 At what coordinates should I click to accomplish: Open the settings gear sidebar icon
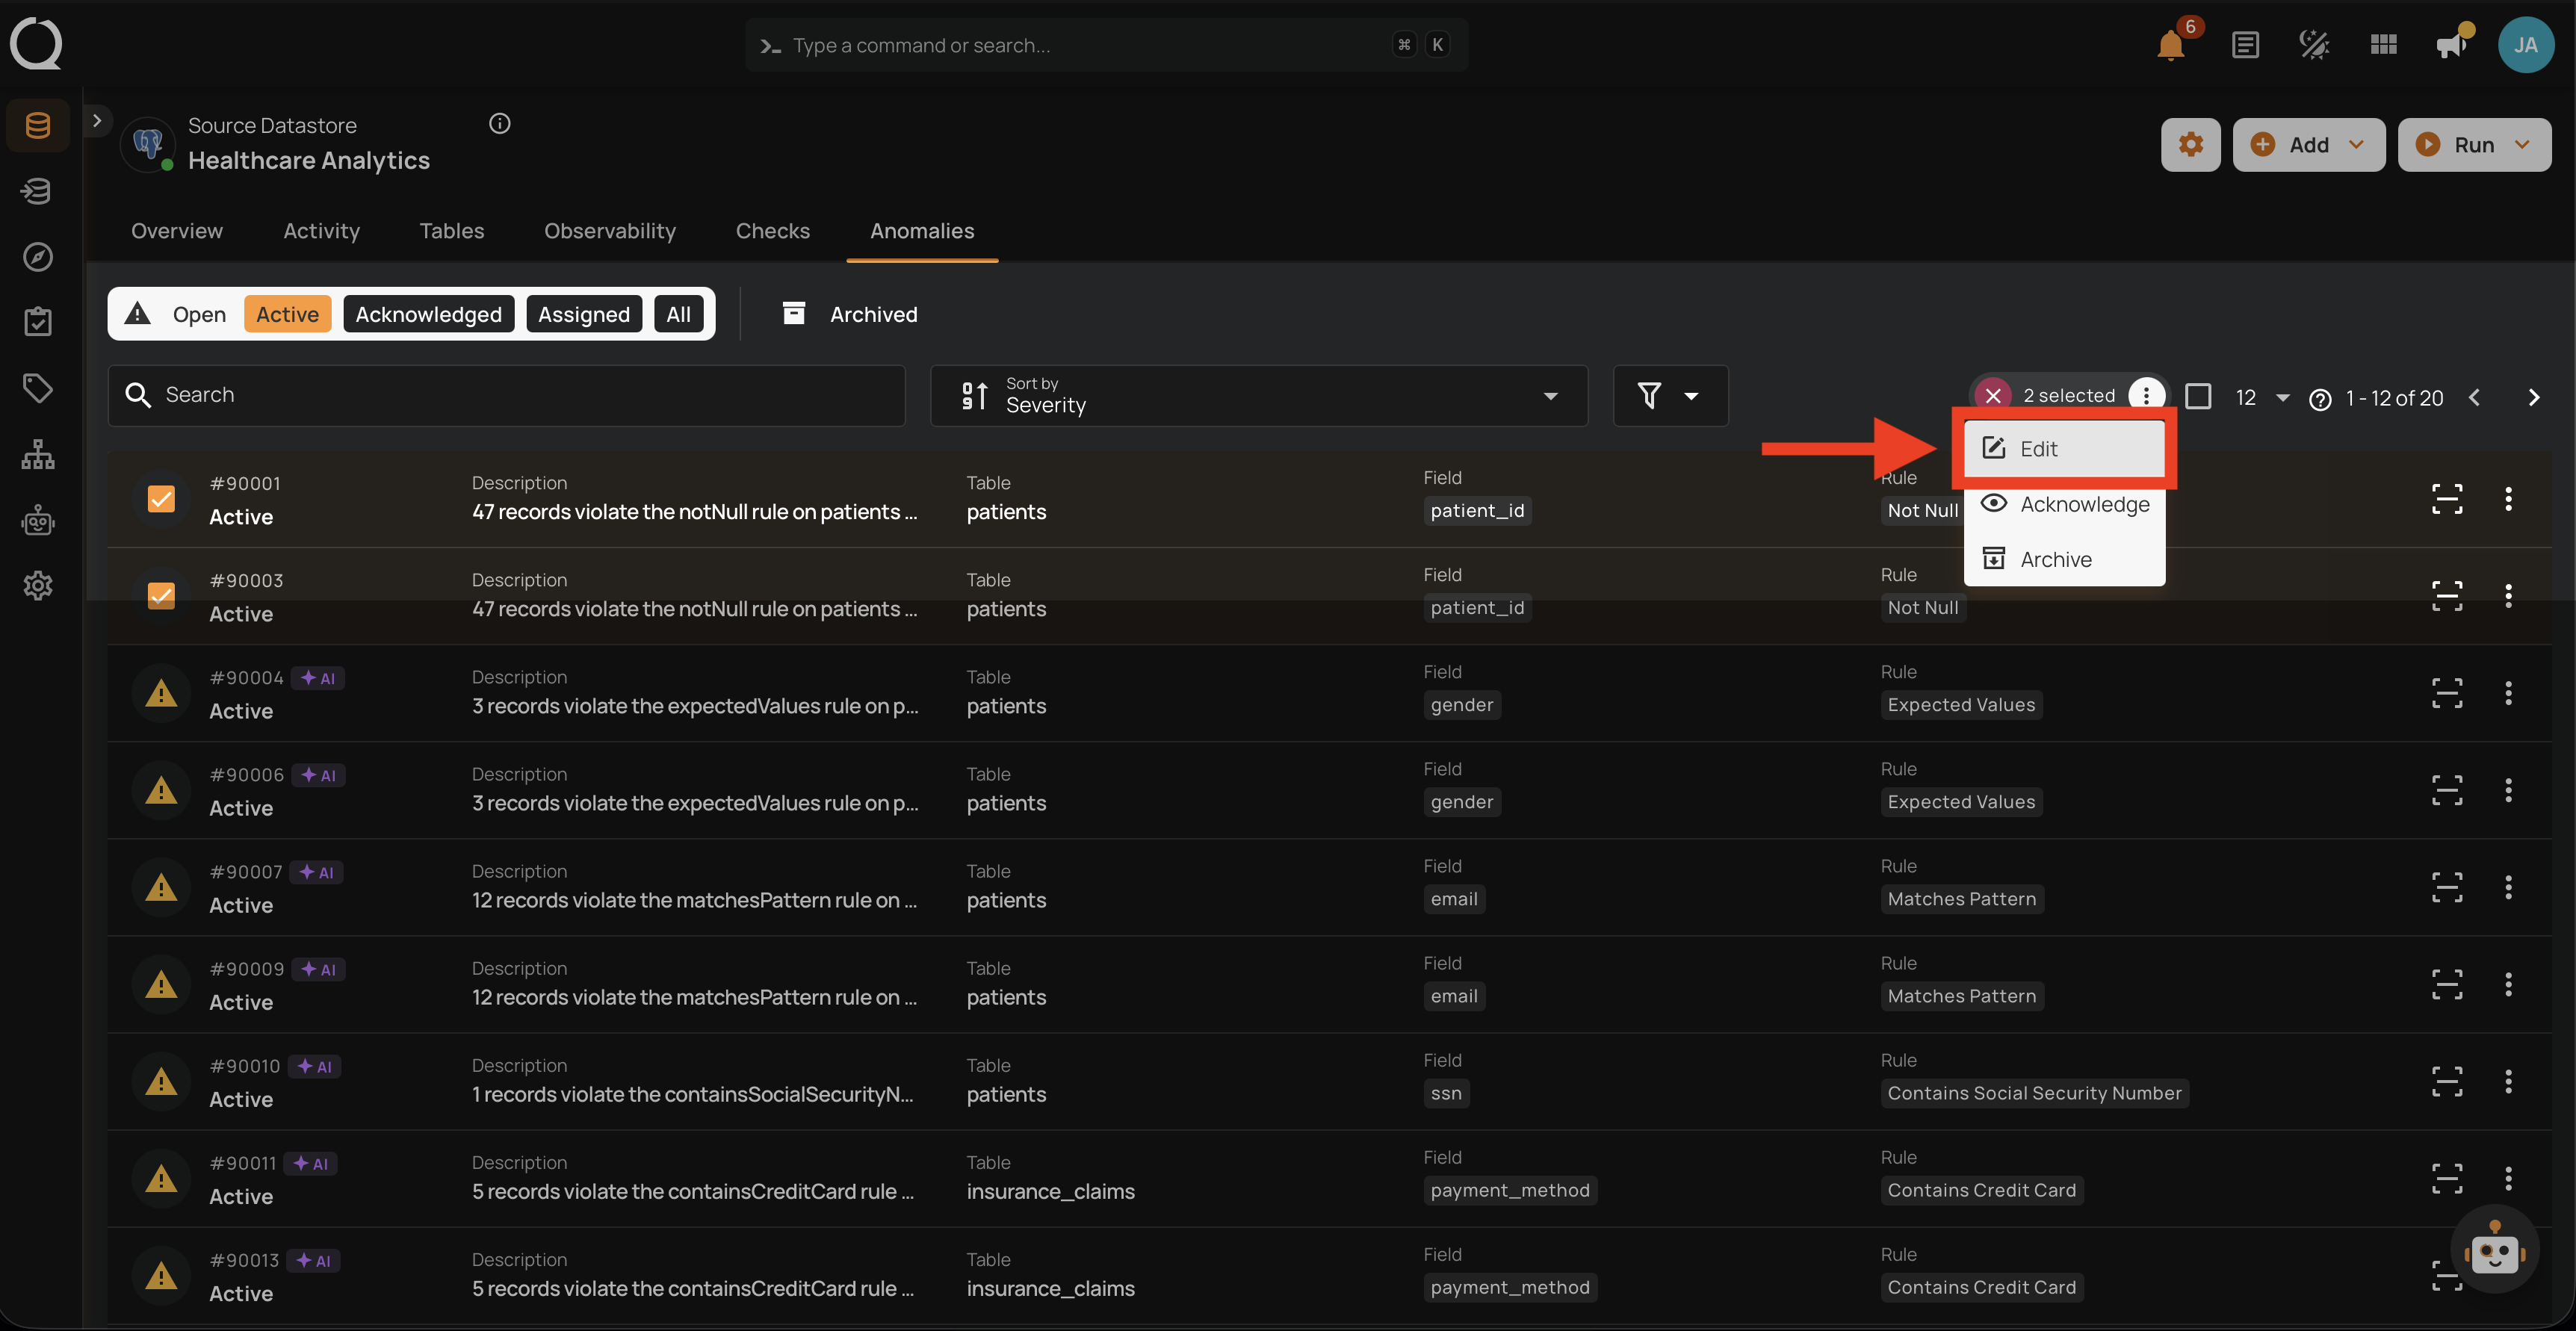38,585
